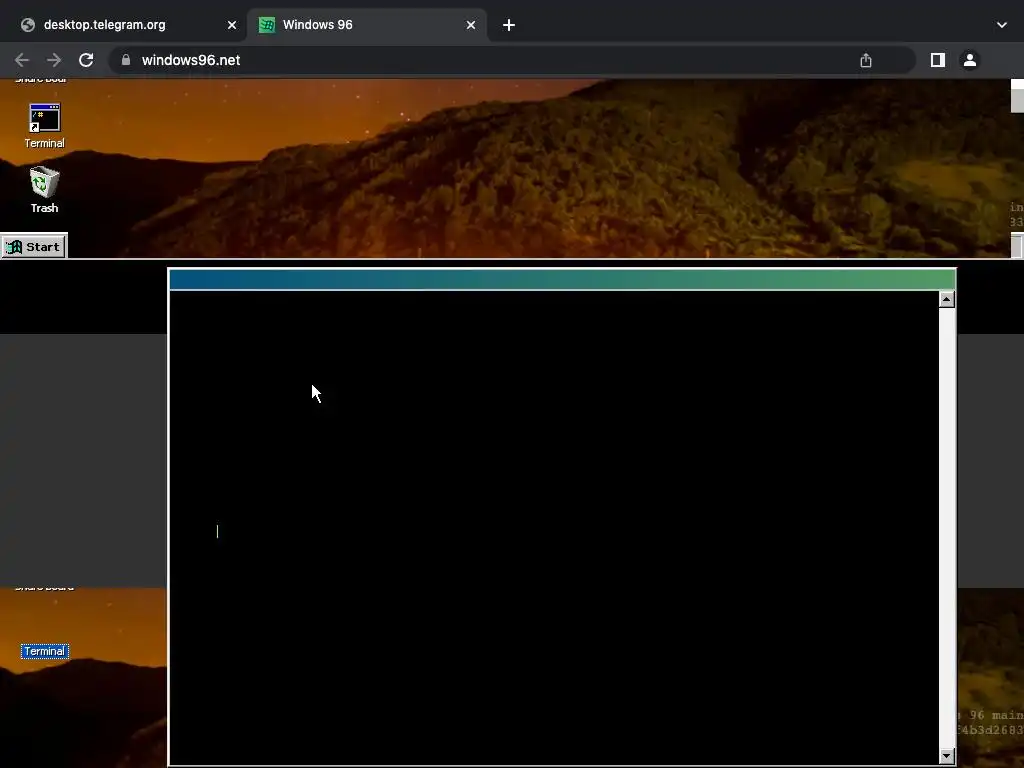
Task: Switch to the Windows 96 browser tab
Action: (367, 25)
